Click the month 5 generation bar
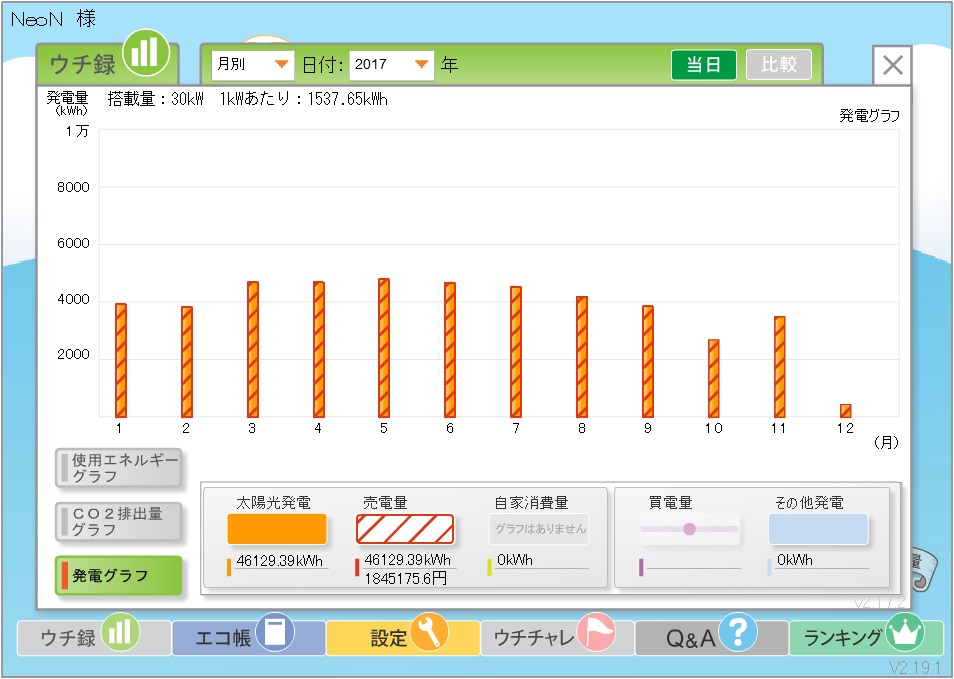Image resolution: width=954 pixels, height=679 pixels. (384, 348)
